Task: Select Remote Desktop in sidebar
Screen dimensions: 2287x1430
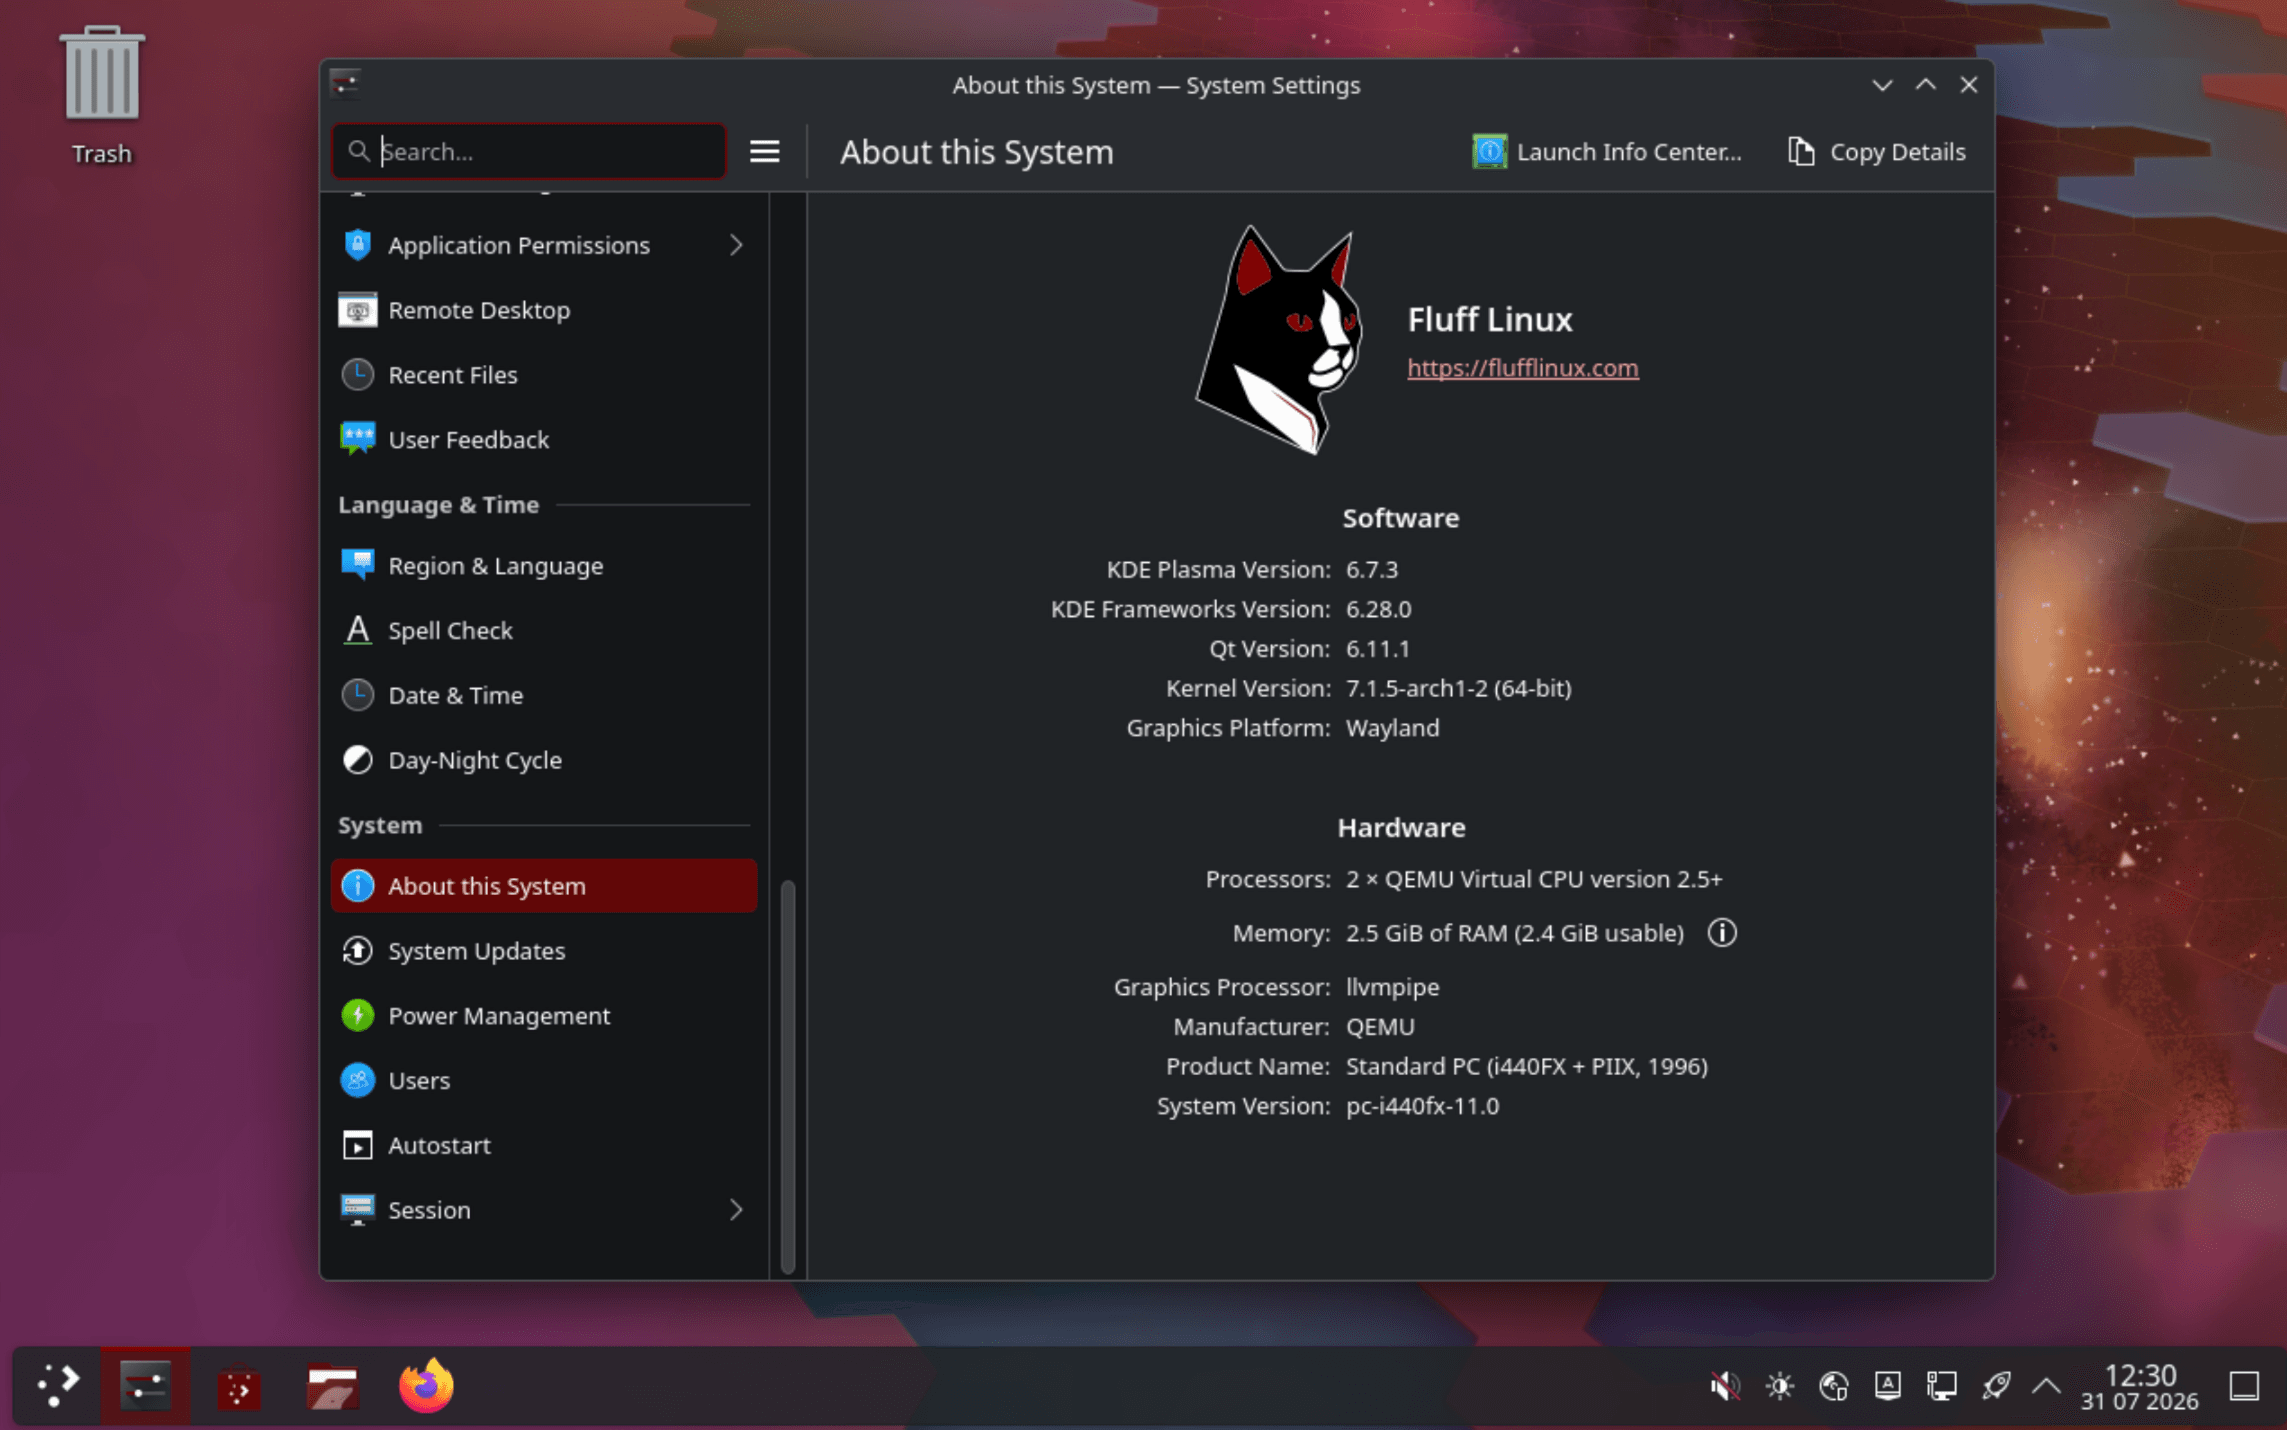Action: click(544, 310)
